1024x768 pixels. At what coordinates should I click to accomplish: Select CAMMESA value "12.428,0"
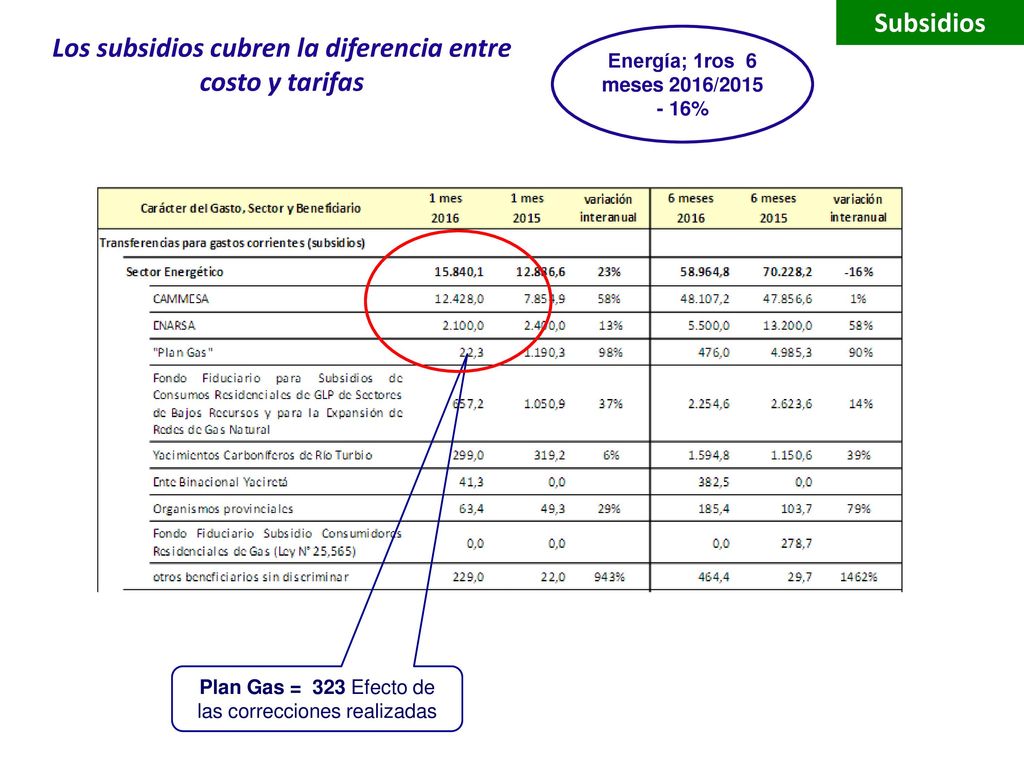click(459, 299)
